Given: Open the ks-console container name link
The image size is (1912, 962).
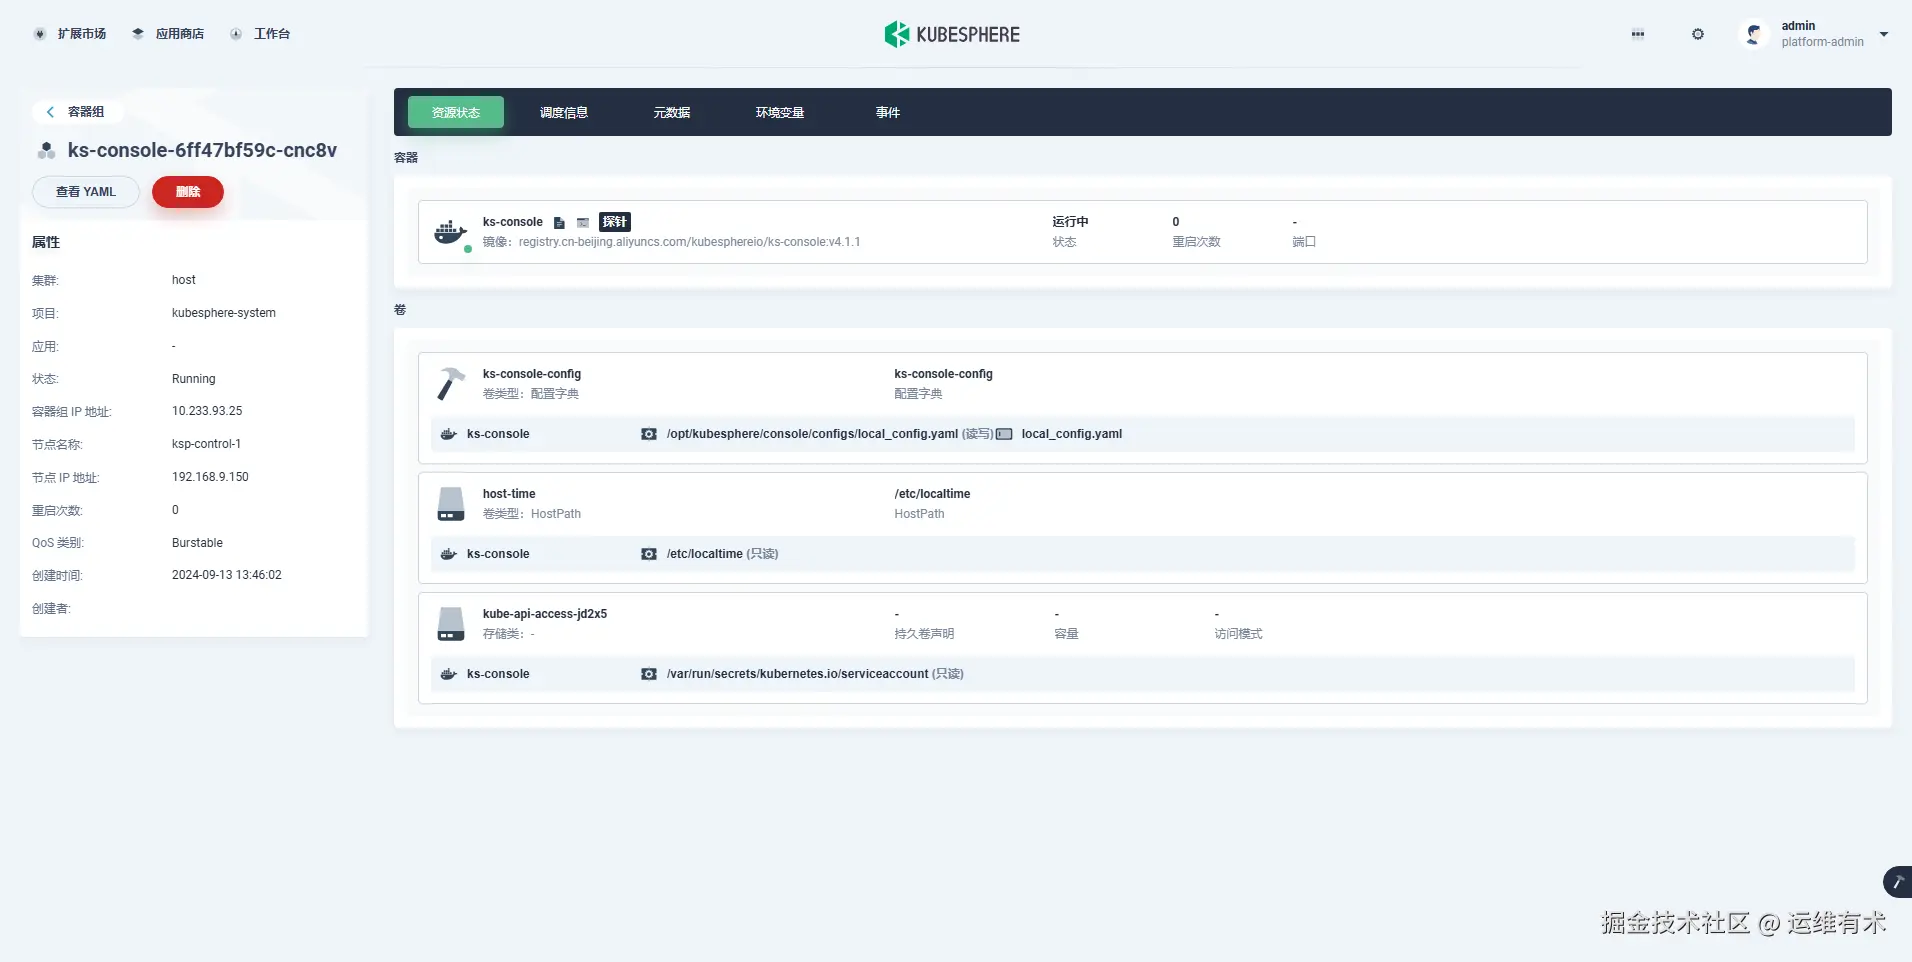Looking at the screenshot, I should pyautogui.click(x=513, y=222).
